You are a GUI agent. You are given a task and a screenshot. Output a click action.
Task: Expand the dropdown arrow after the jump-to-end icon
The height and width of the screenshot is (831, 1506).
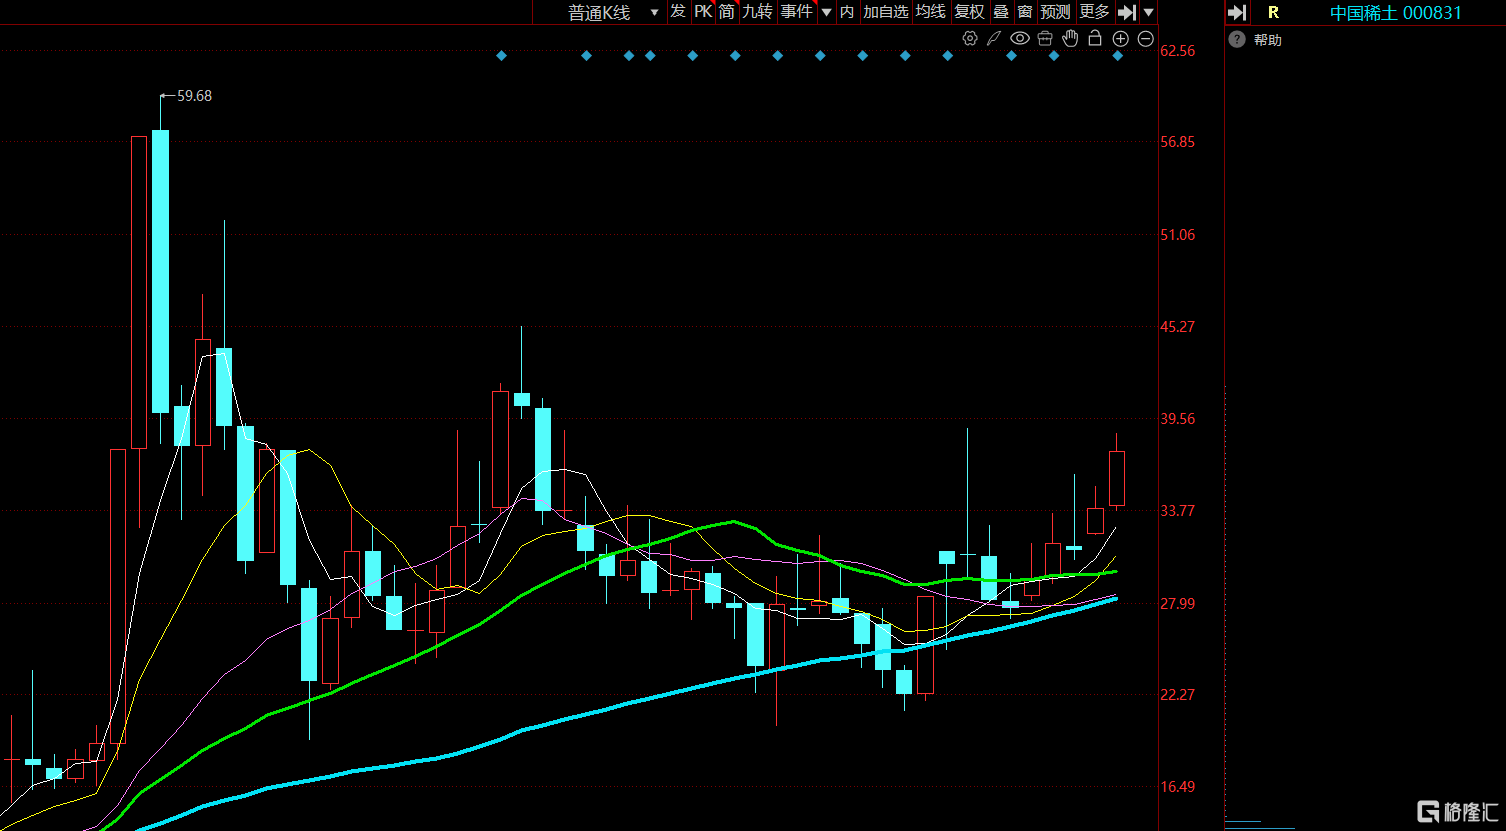point(1149,12)
